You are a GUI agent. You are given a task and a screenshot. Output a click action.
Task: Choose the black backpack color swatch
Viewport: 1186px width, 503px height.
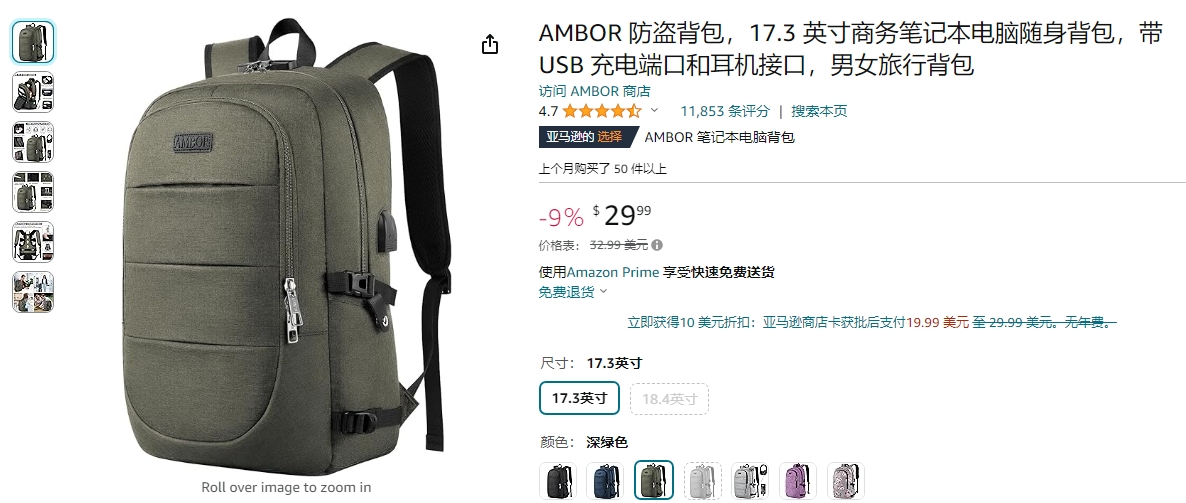coord(558,481)
